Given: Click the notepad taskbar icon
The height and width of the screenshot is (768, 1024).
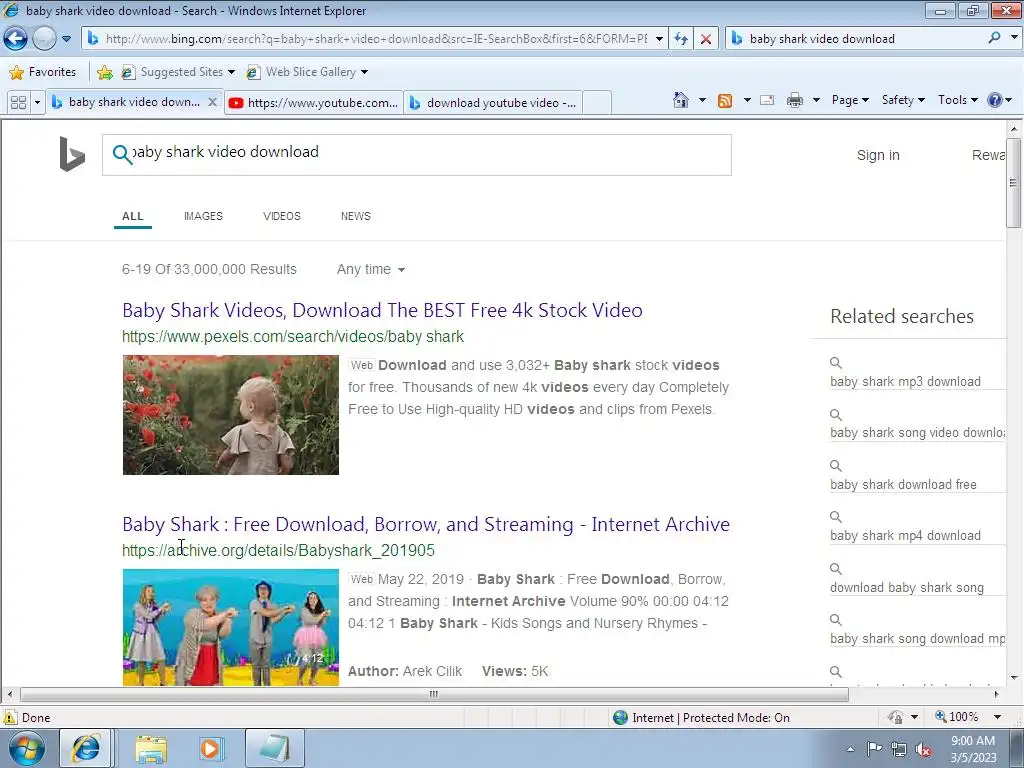Looking at the screenshot, I should [x=274, y=748].
